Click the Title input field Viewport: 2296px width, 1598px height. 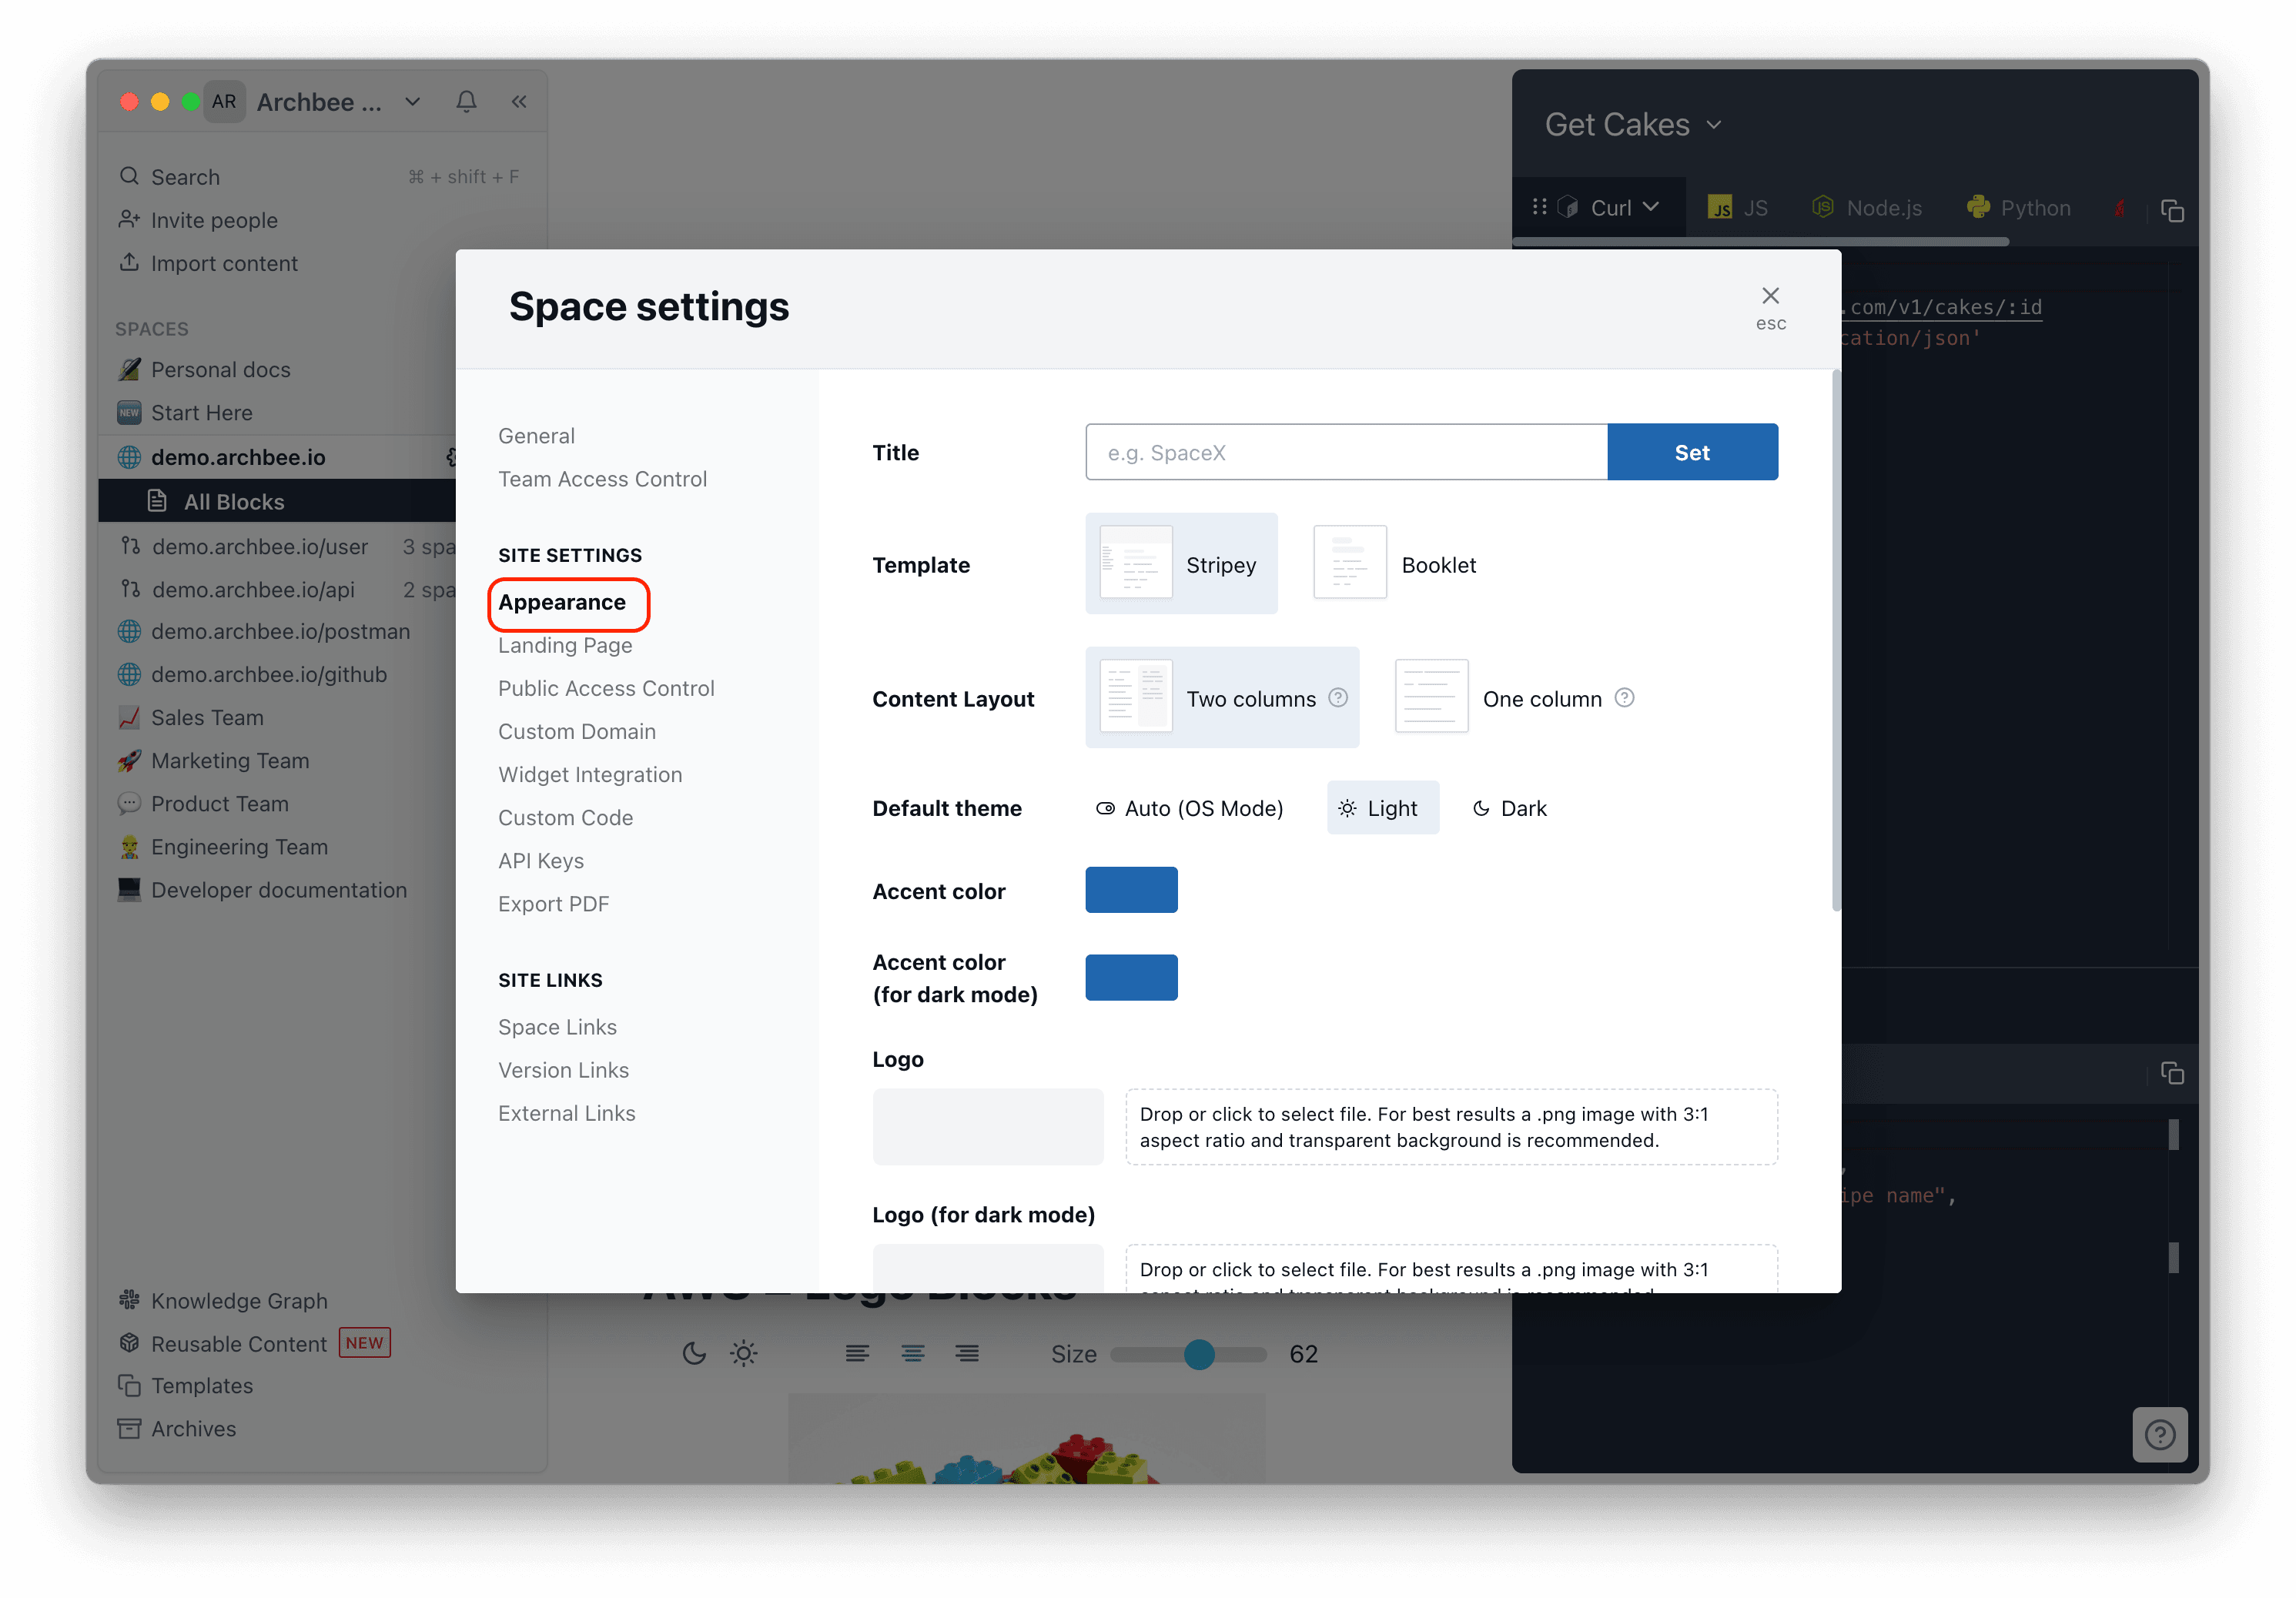[1346, 452]
